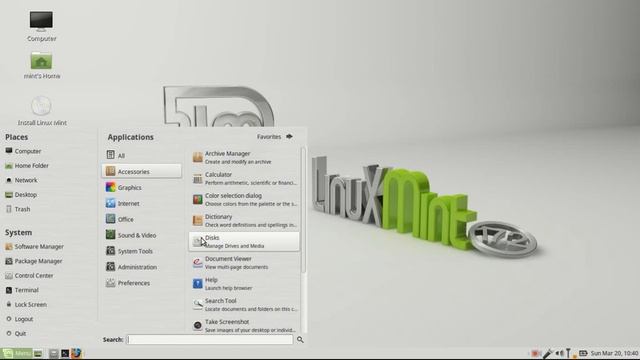Click the date and time clock
Screen dimensions: 640x360
point(614,353)
